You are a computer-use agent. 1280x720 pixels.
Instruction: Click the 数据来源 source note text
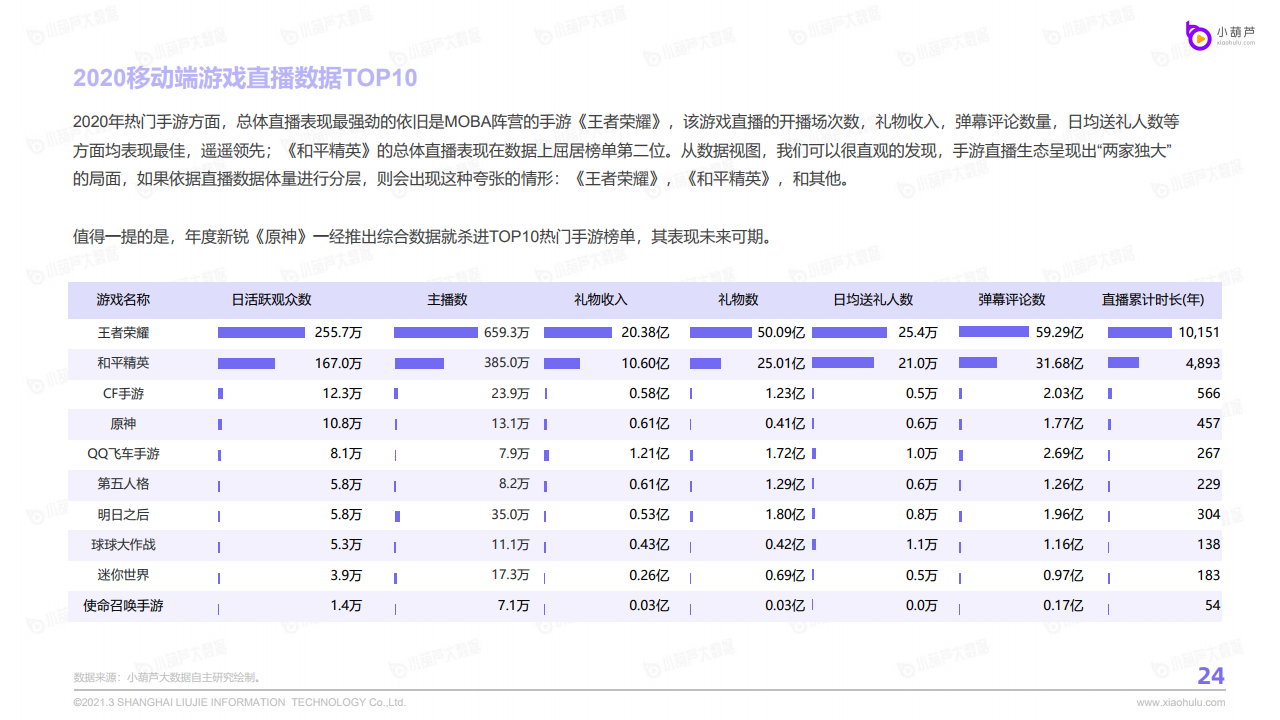(166, 677)
